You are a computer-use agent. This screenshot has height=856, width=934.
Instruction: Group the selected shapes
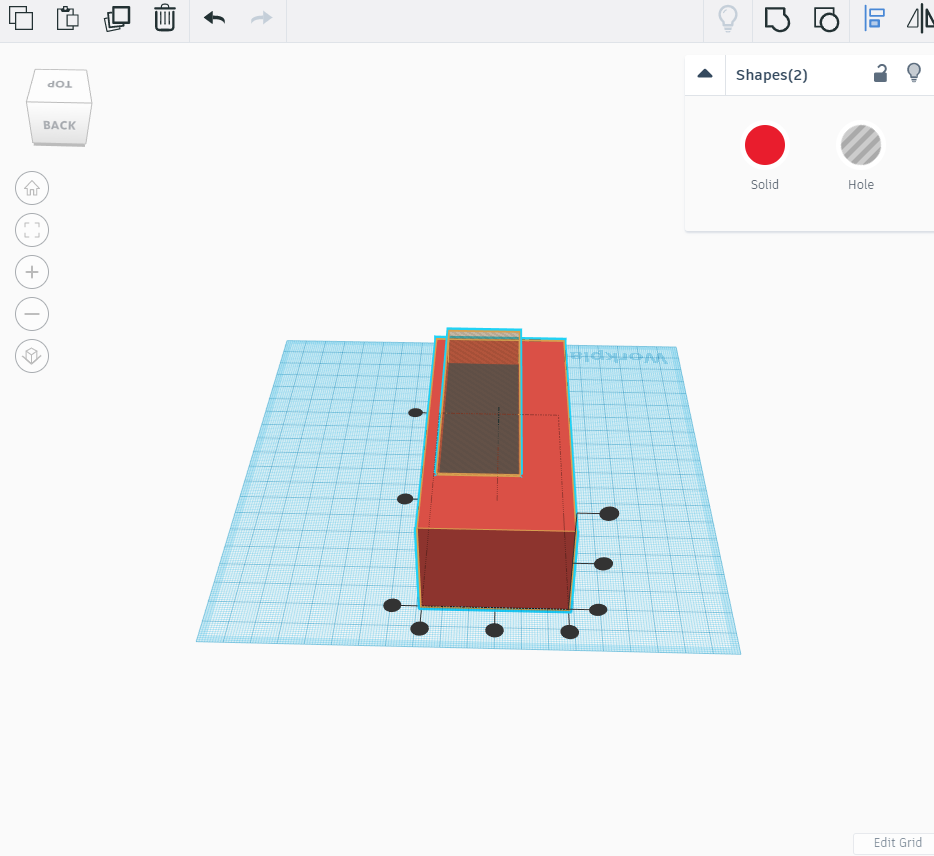pyautogui.click(x=777, y=19)
